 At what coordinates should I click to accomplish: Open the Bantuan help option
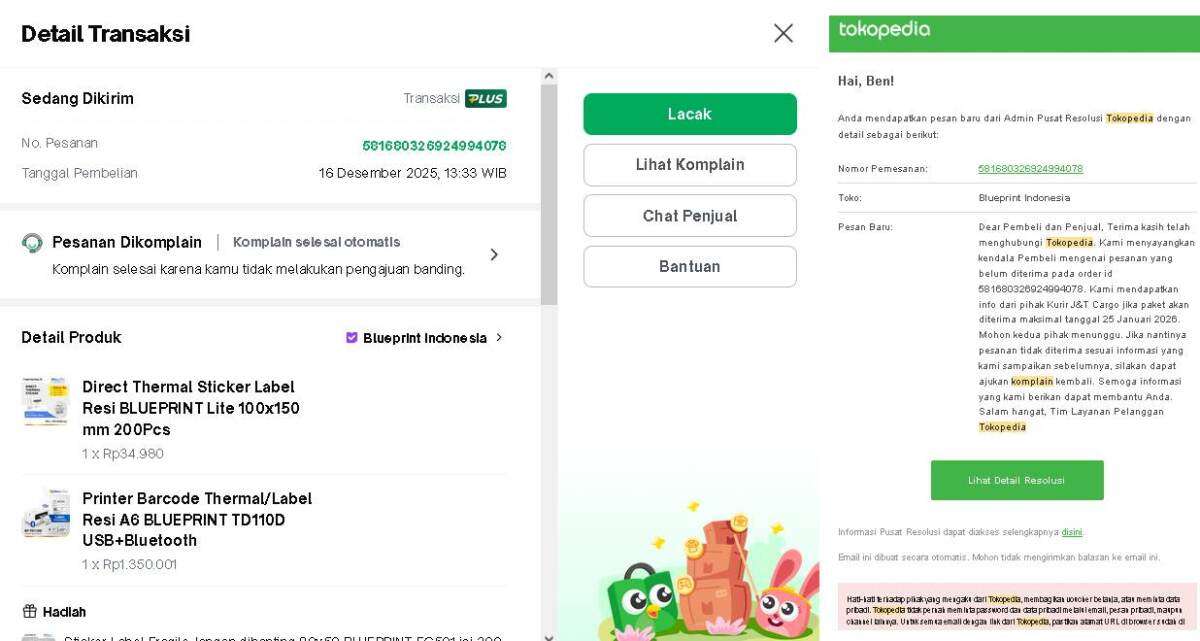pos(690,267)
